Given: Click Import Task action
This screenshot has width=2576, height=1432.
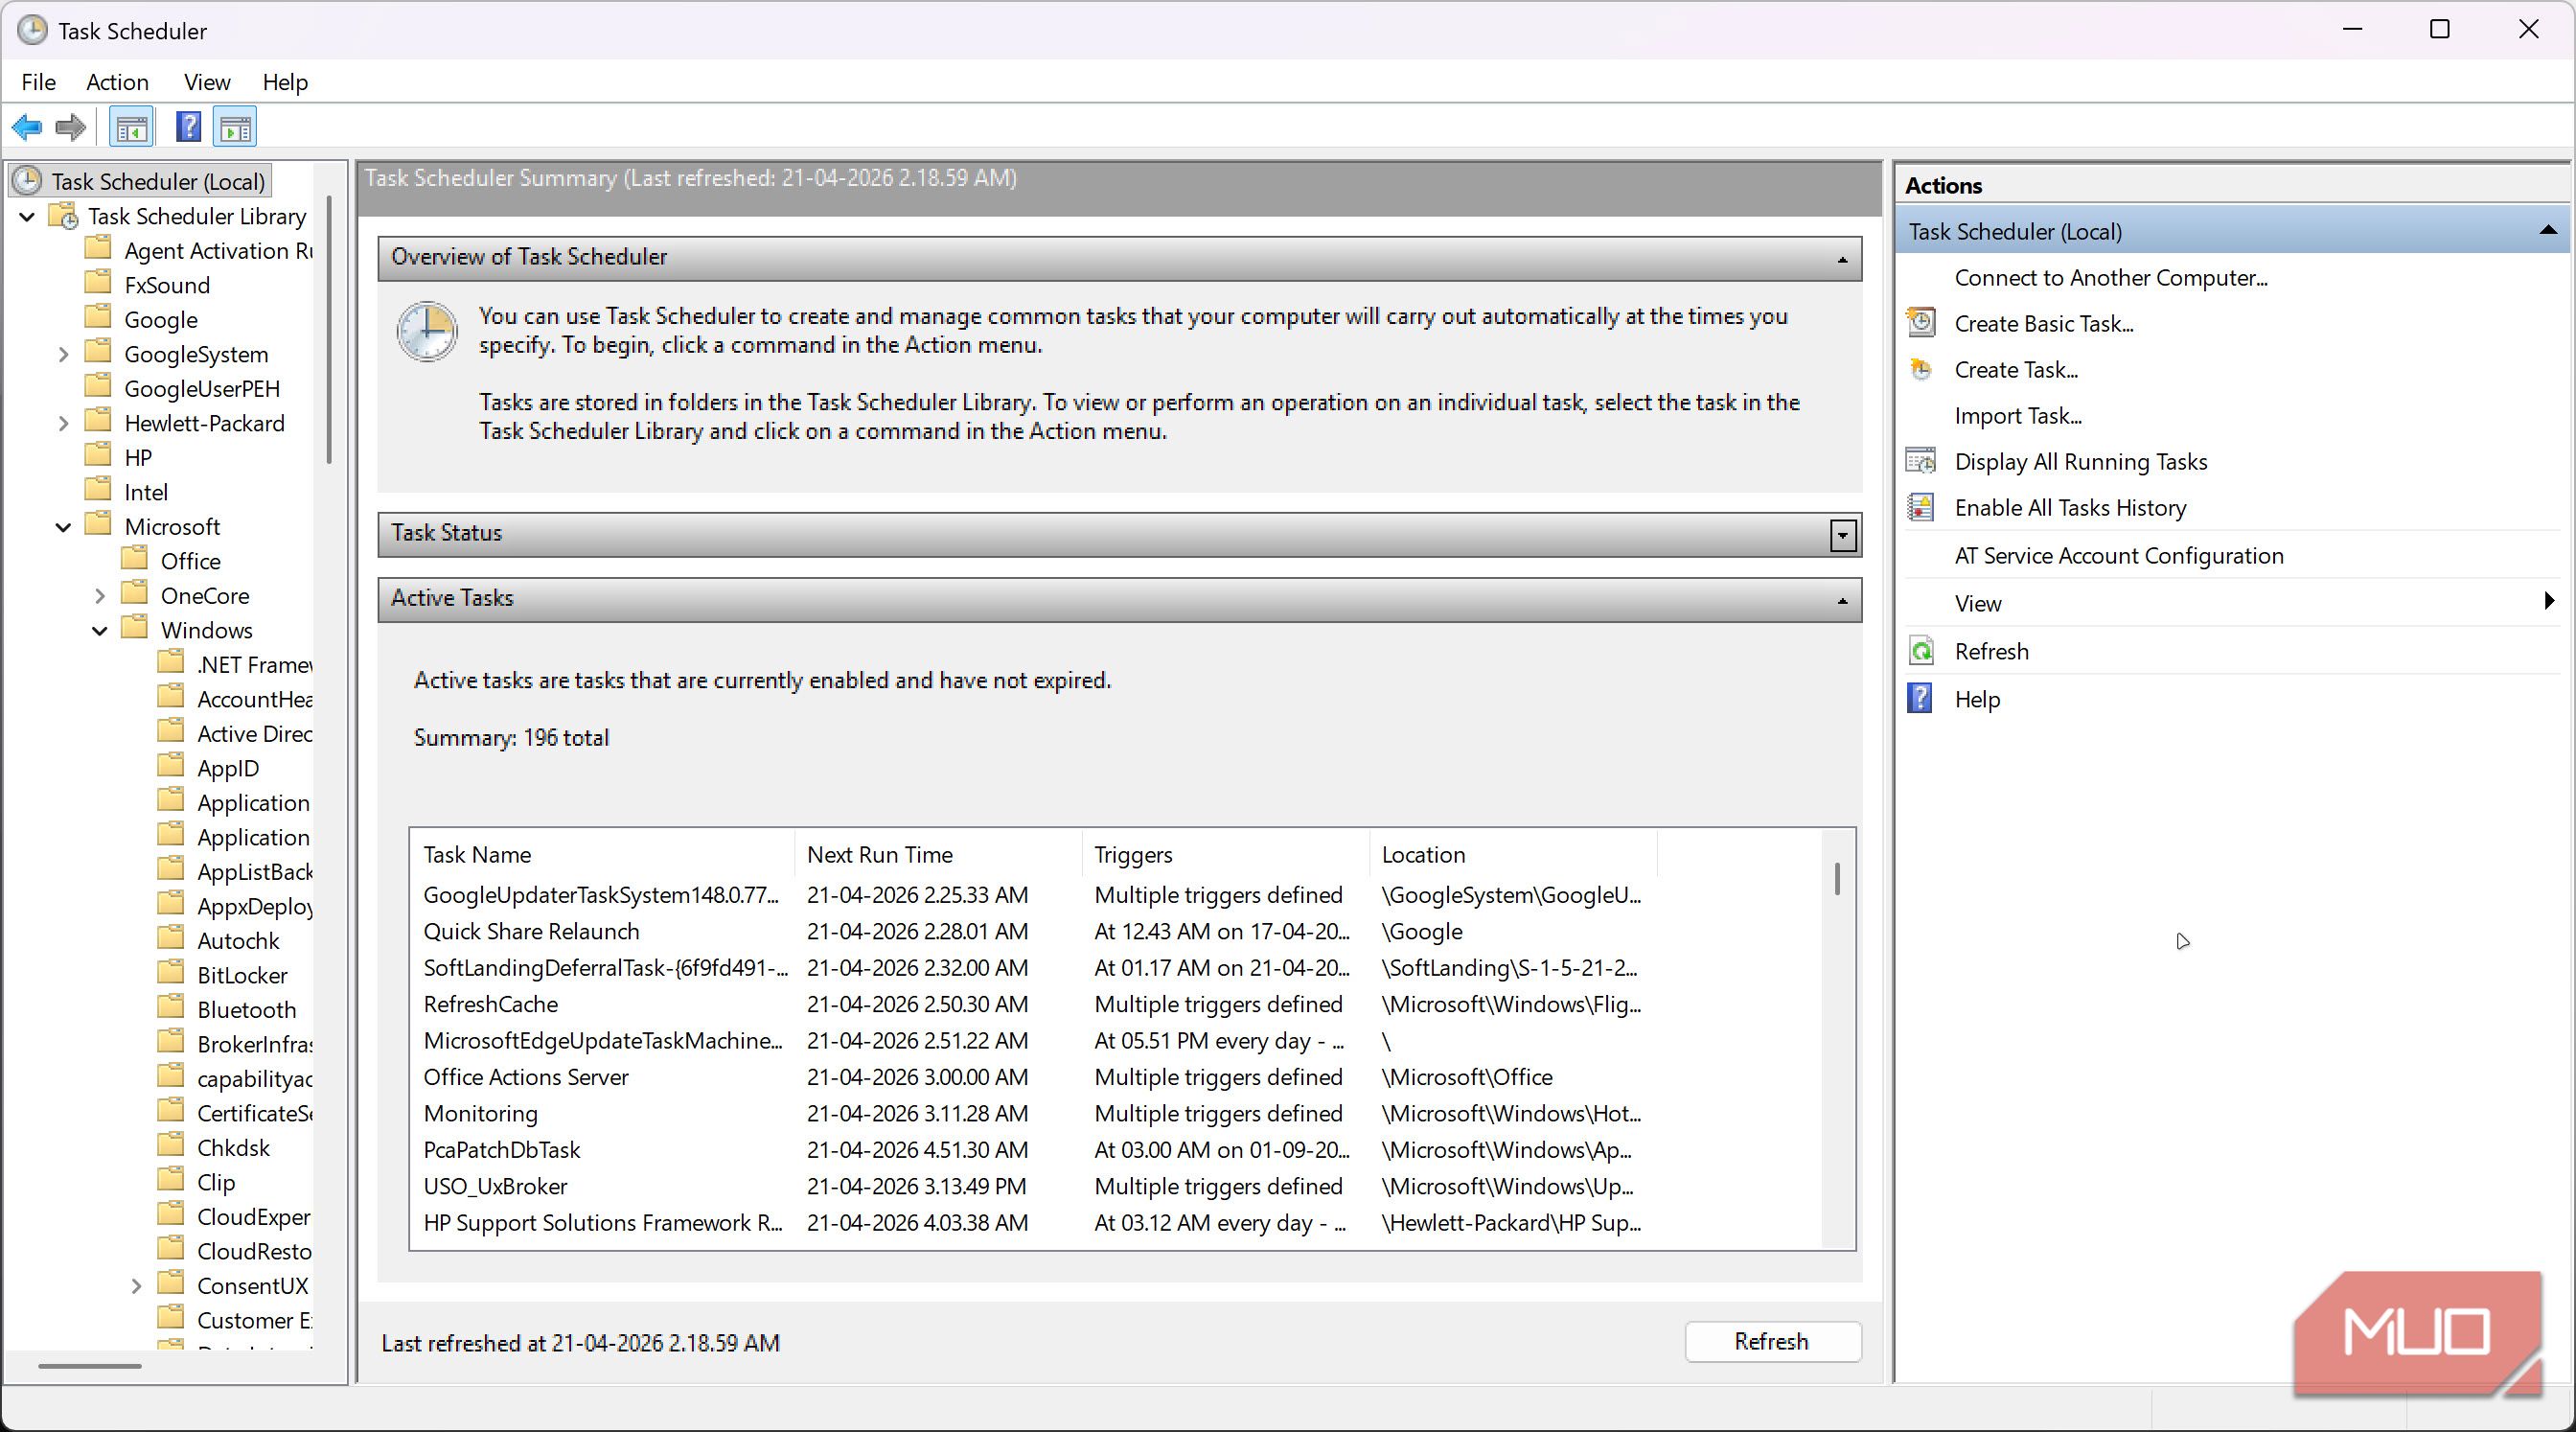Looking at the screenshot, I should pyautogui.click(x=2018, y=415).
